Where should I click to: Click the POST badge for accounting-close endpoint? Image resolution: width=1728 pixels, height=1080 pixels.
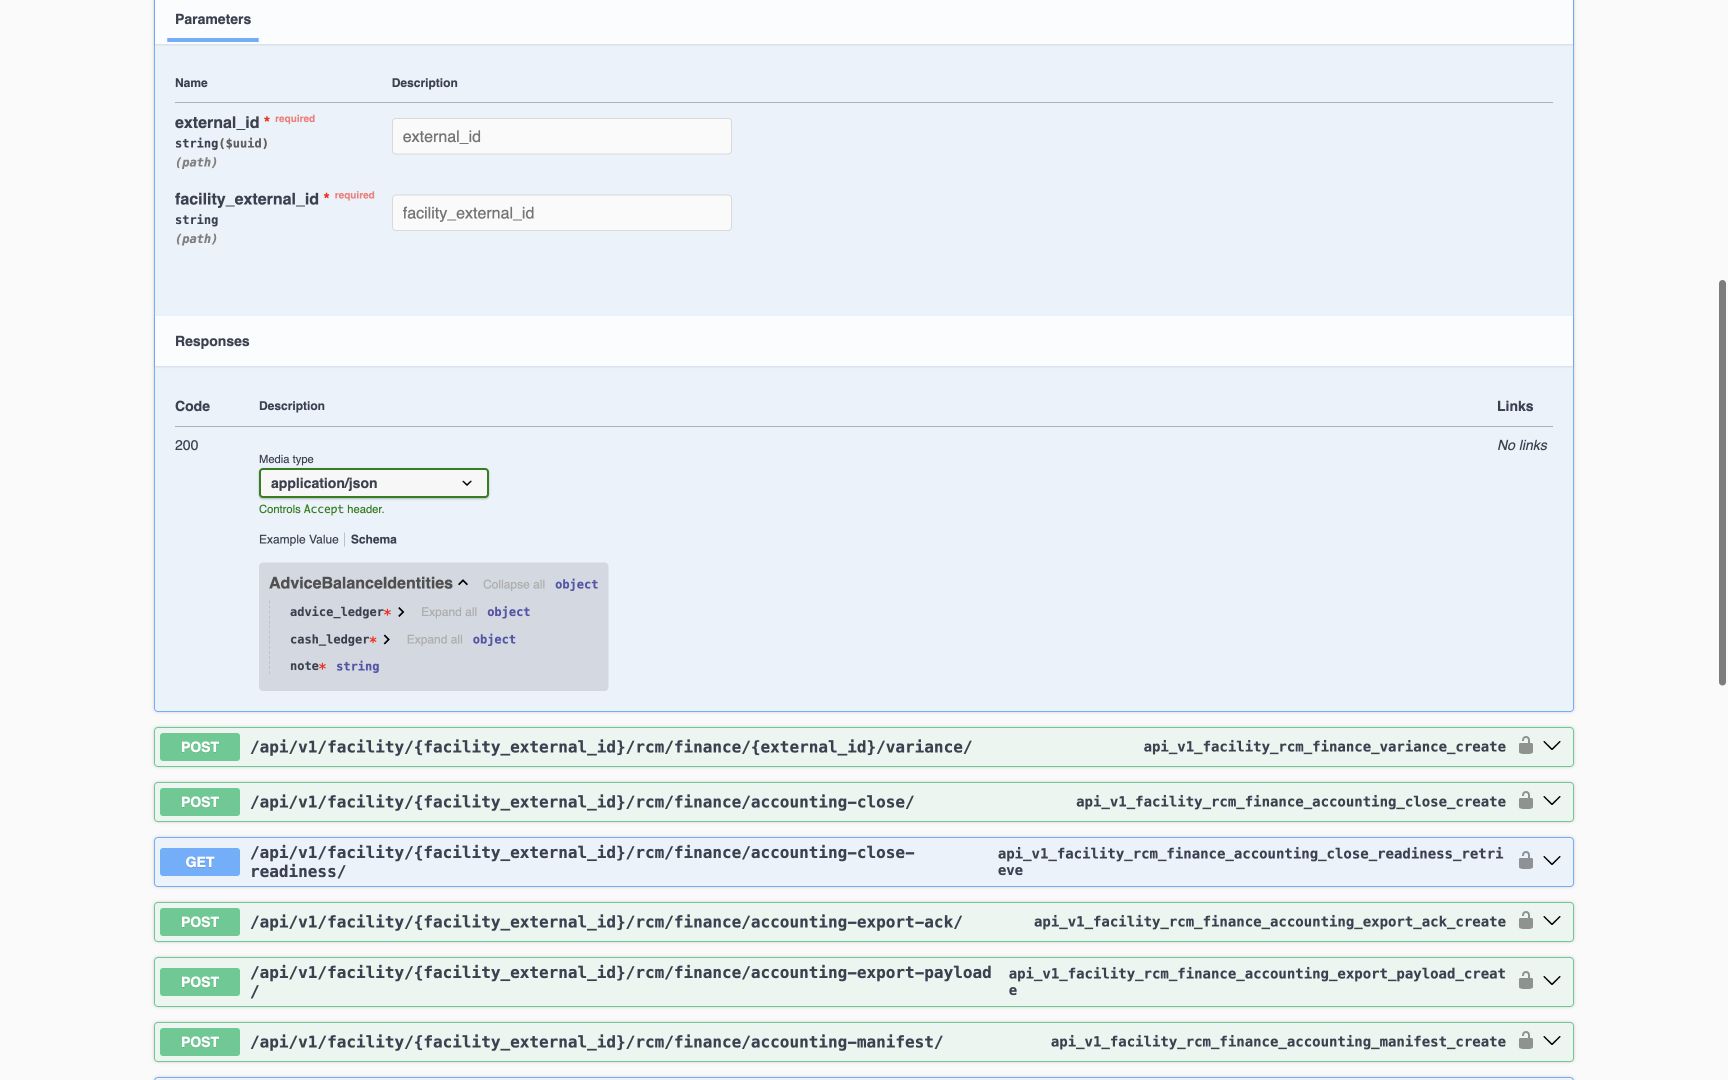(x=200, y=802)
